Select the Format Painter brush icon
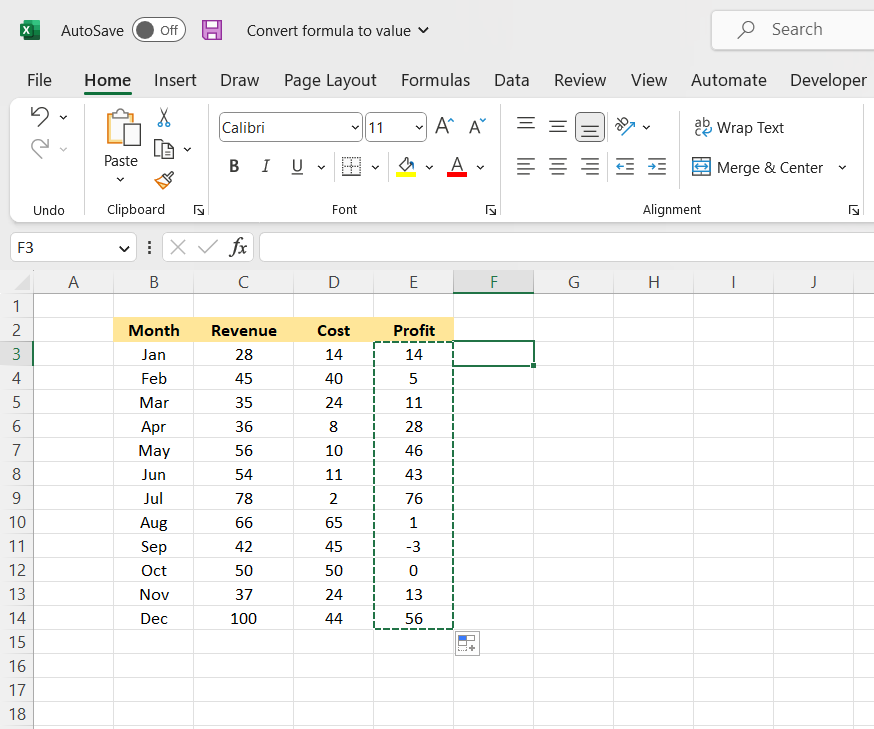 pos(164,180)
